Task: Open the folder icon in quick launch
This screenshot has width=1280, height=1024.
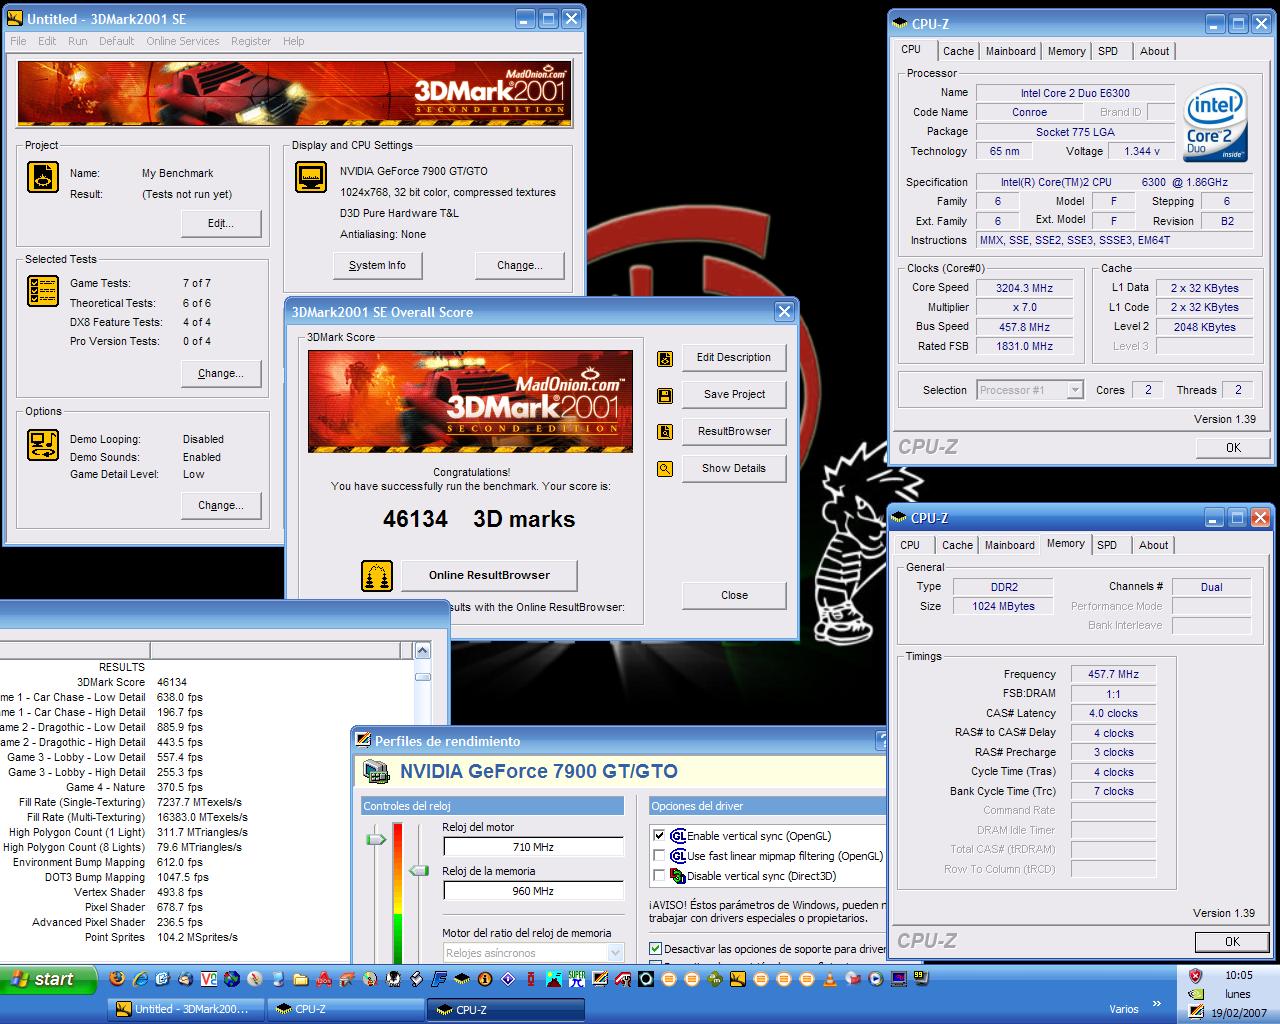Action: [300, 979]
